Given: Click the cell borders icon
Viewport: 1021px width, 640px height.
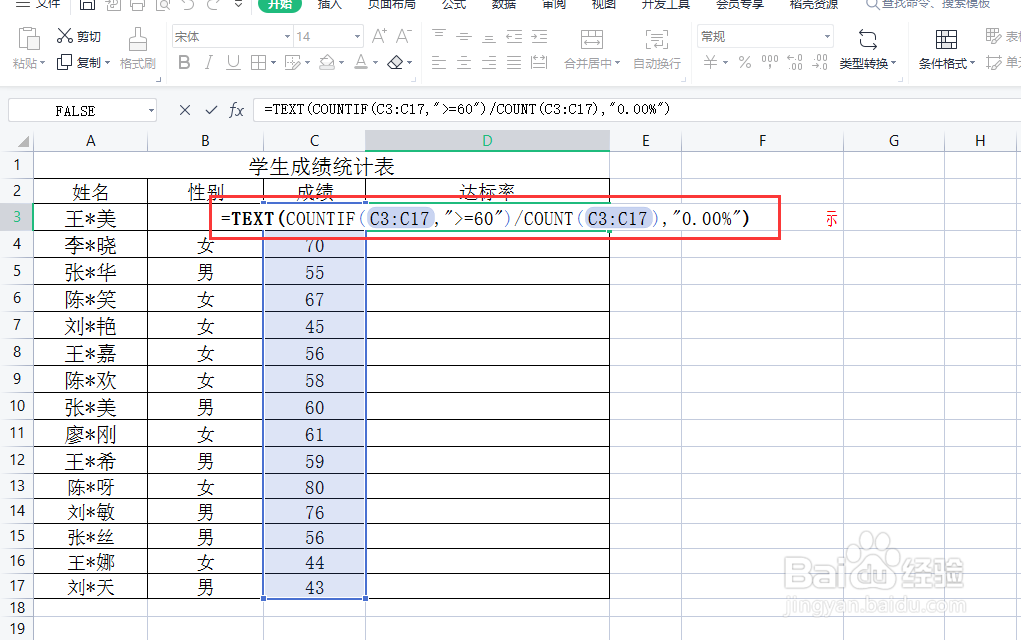Looking at the screenshot, I should 259,63.
